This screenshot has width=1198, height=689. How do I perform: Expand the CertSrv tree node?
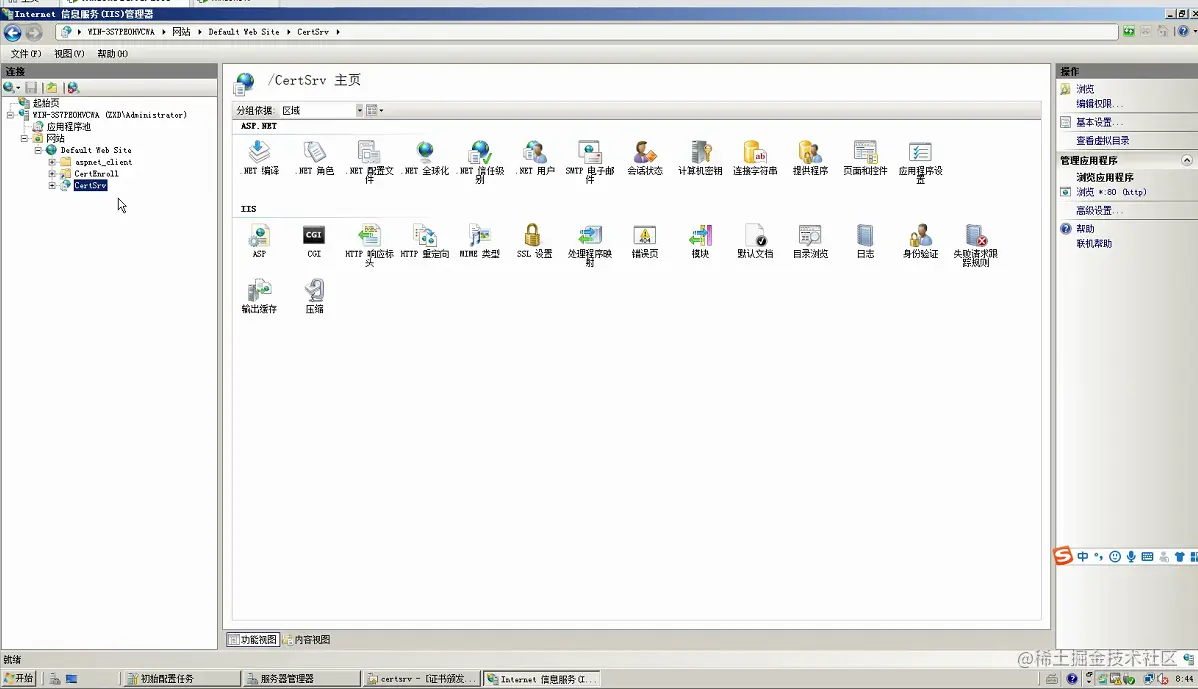[52, 186]
